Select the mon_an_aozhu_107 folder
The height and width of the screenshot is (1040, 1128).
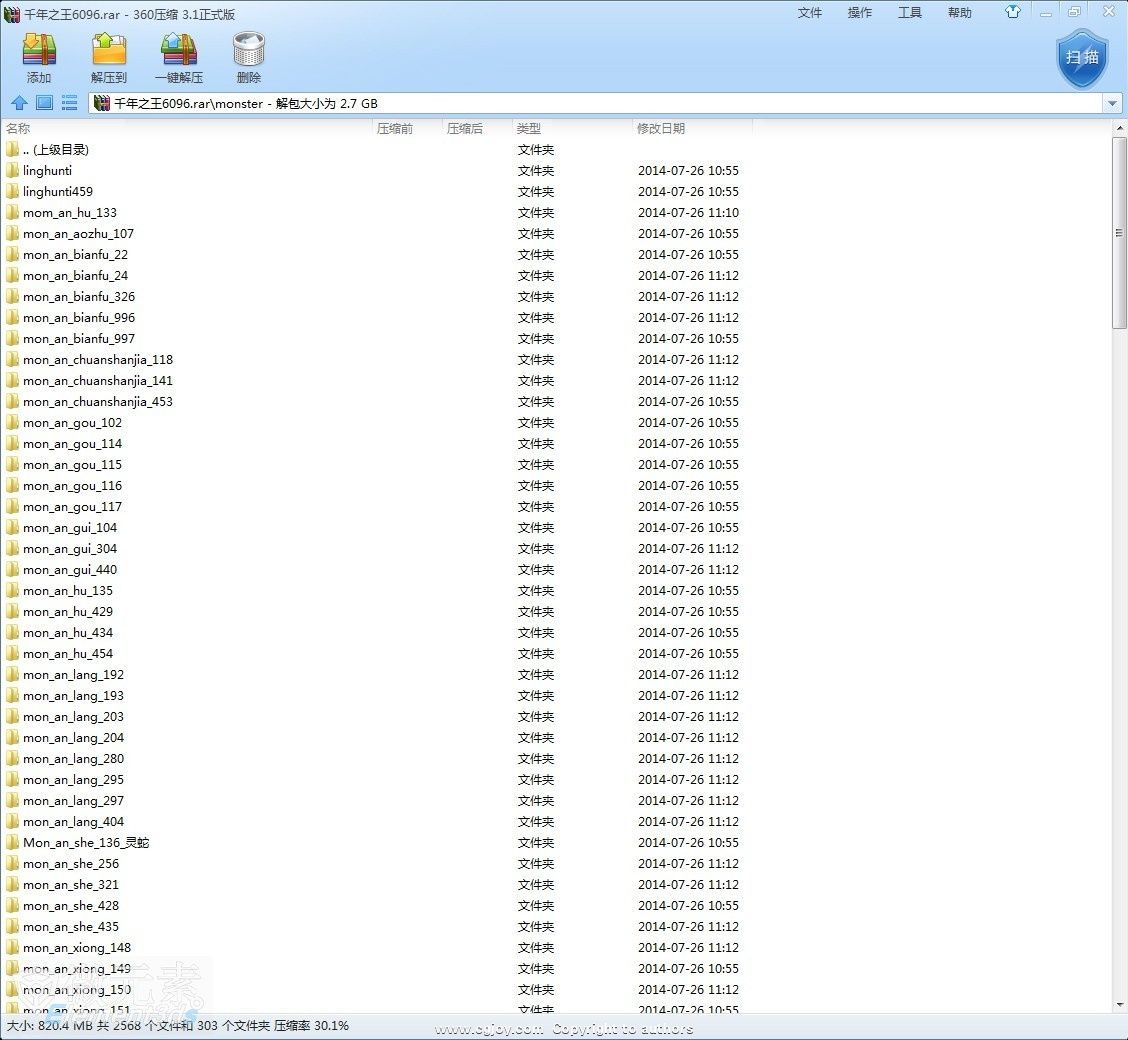(x=78, y=234)
